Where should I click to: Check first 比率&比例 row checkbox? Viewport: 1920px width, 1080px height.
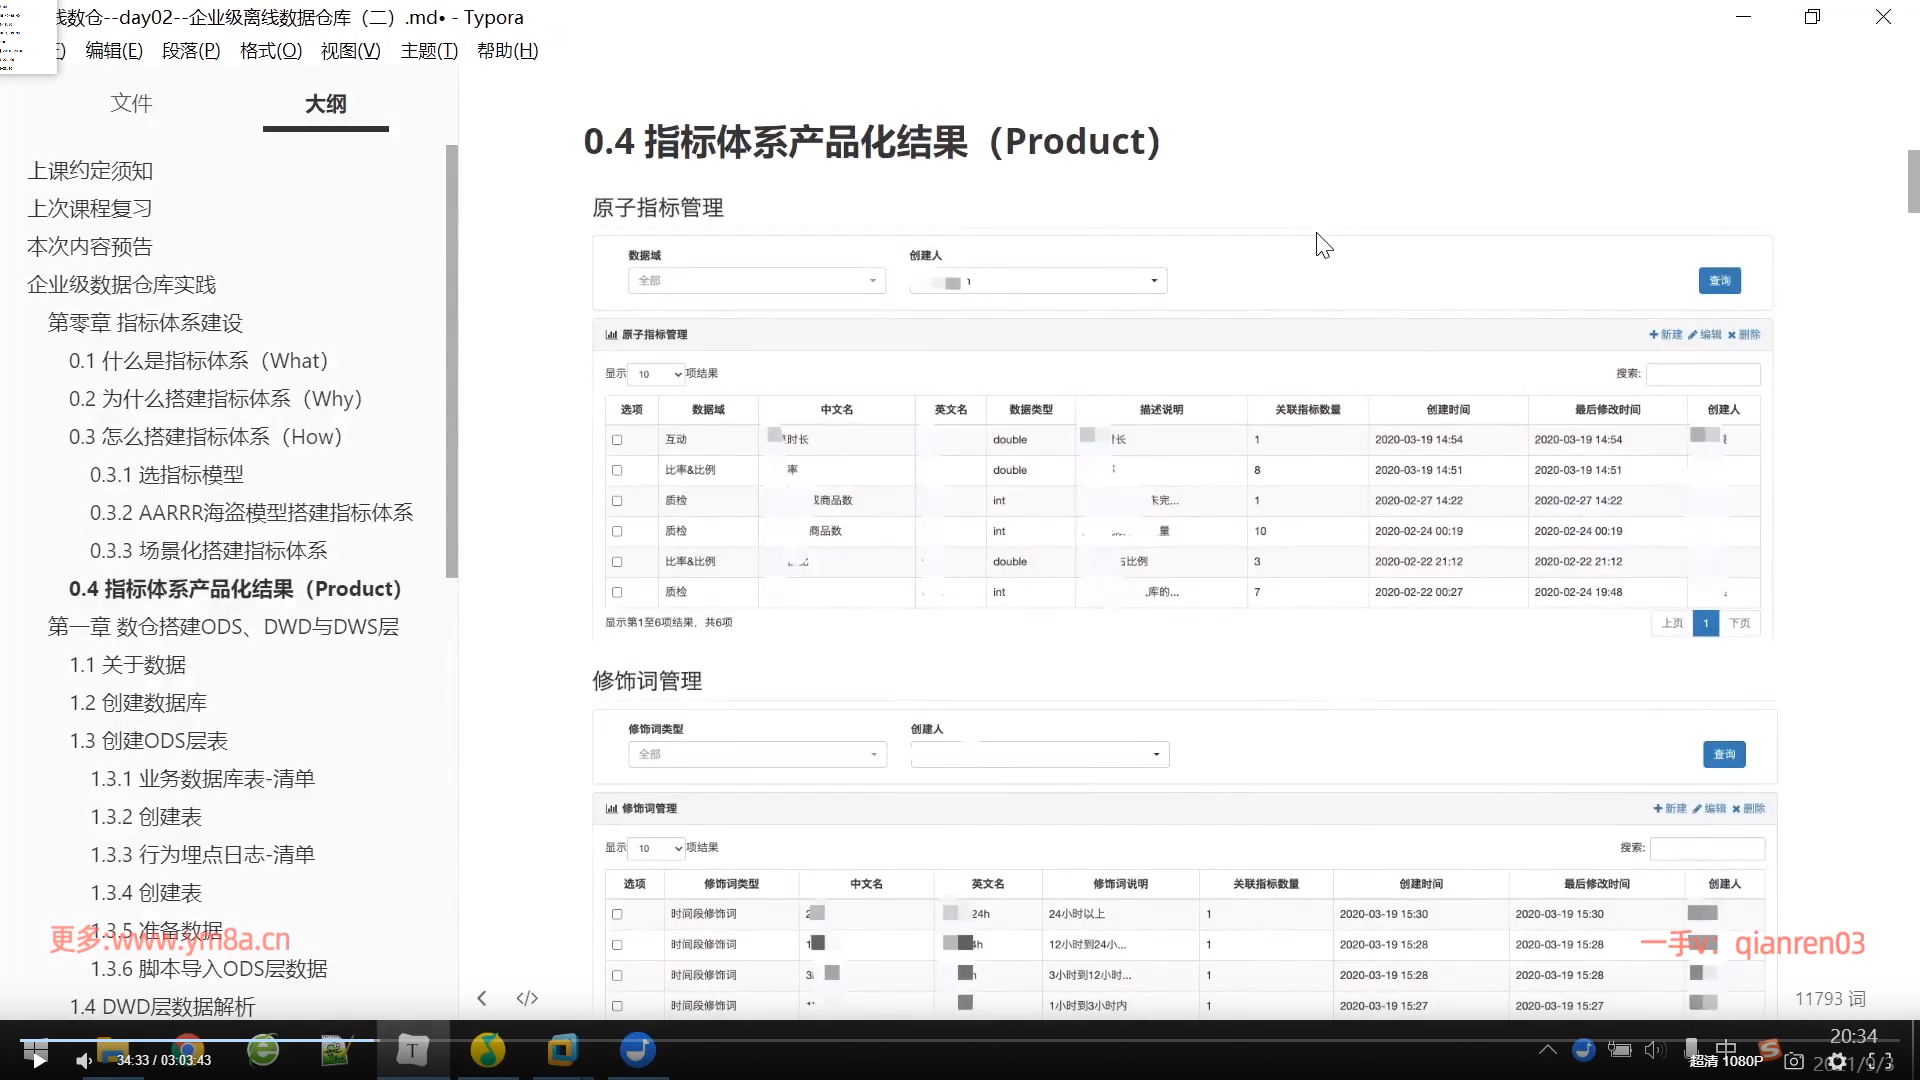coord(617,470)
